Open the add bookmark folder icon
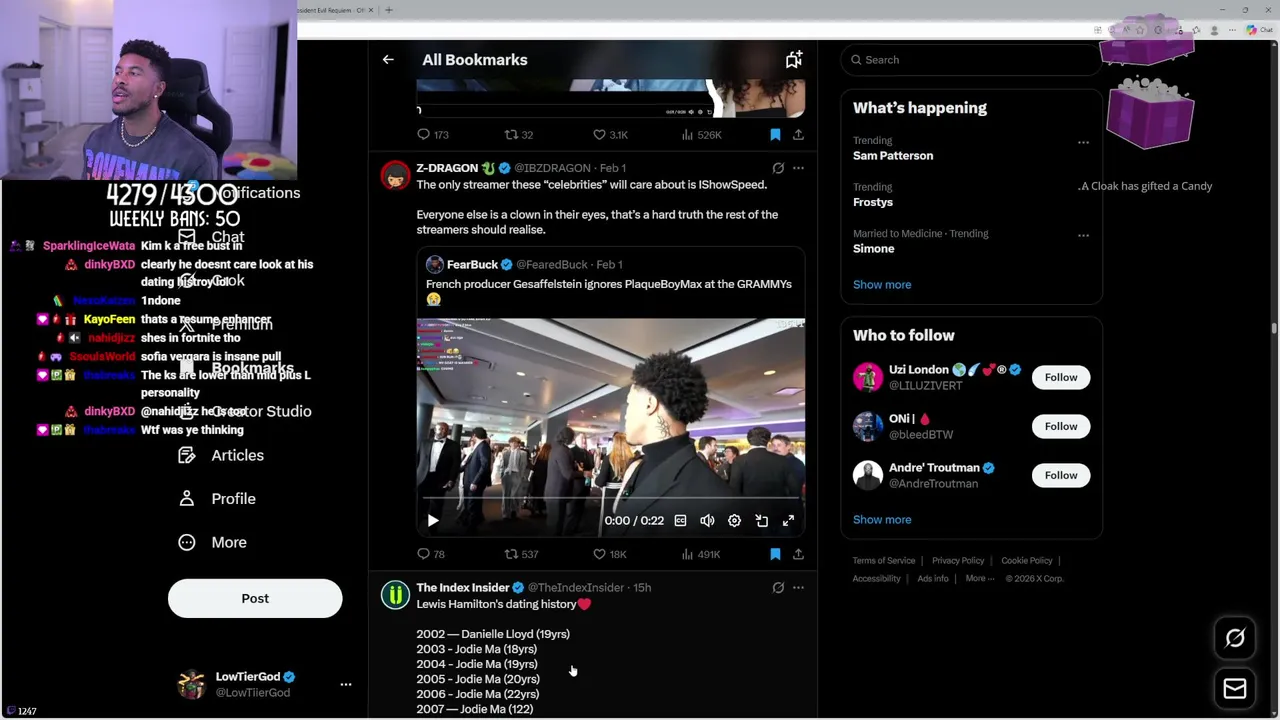The image size is (1280, 720). coord(793,60)
